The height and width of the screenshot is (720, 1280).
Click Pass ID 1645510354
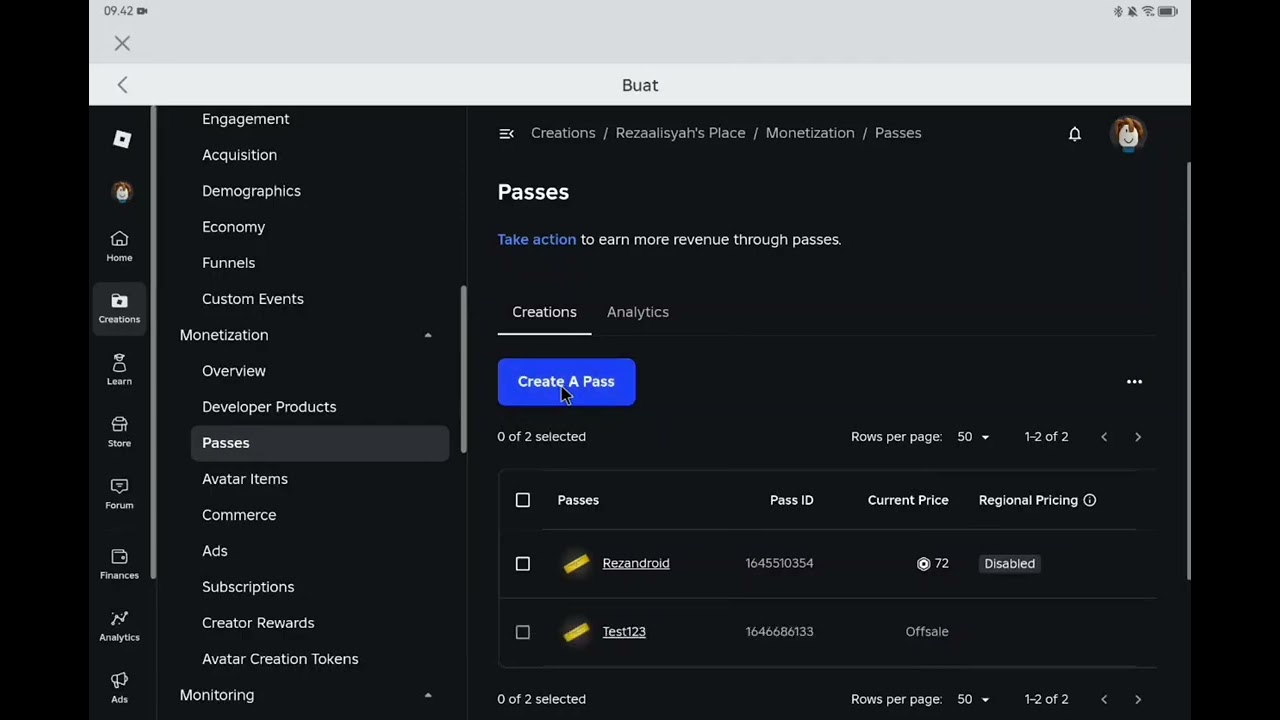point(780,564)
